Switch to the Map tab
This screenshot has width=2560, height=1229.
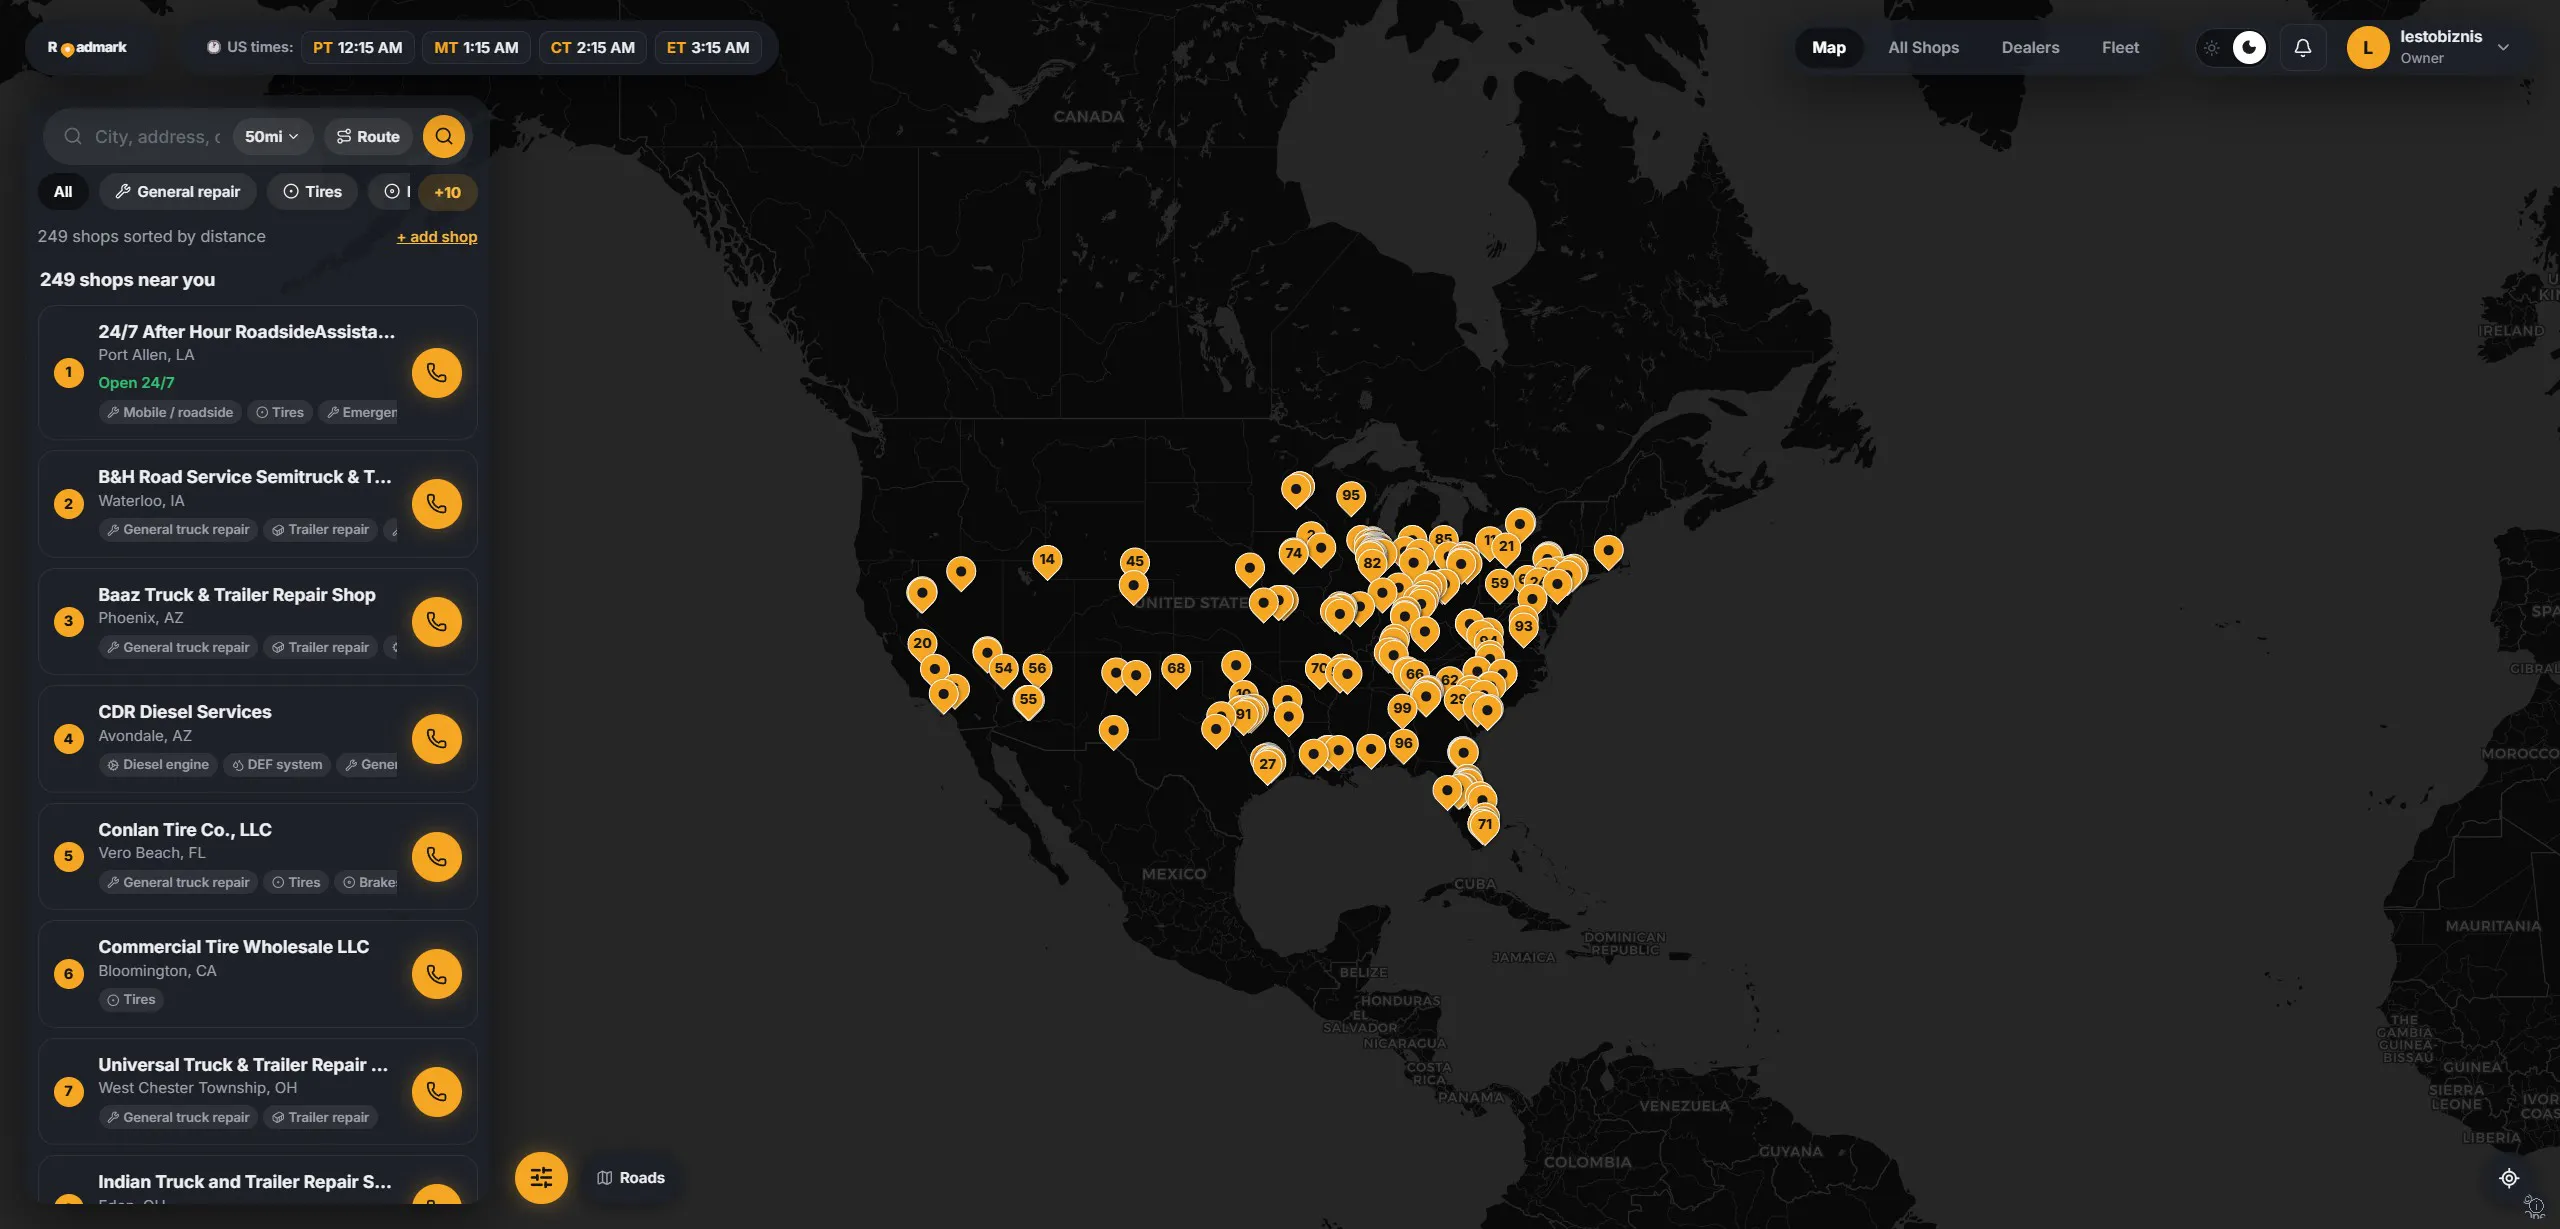[x=1828, y=47]
